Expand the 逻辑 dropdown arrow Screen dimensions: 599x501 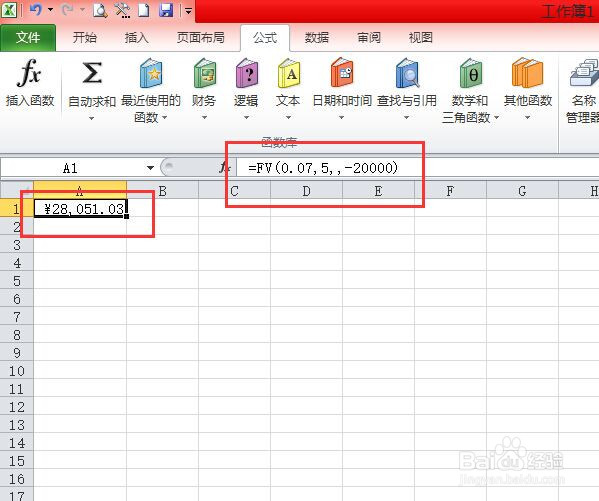pos(246,118)
